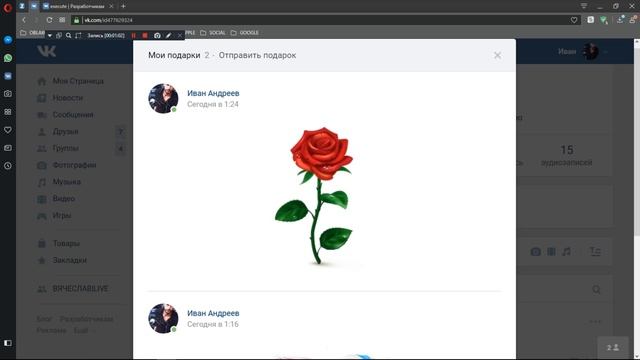Click the video attach icon on the wall

coord(551,251)
